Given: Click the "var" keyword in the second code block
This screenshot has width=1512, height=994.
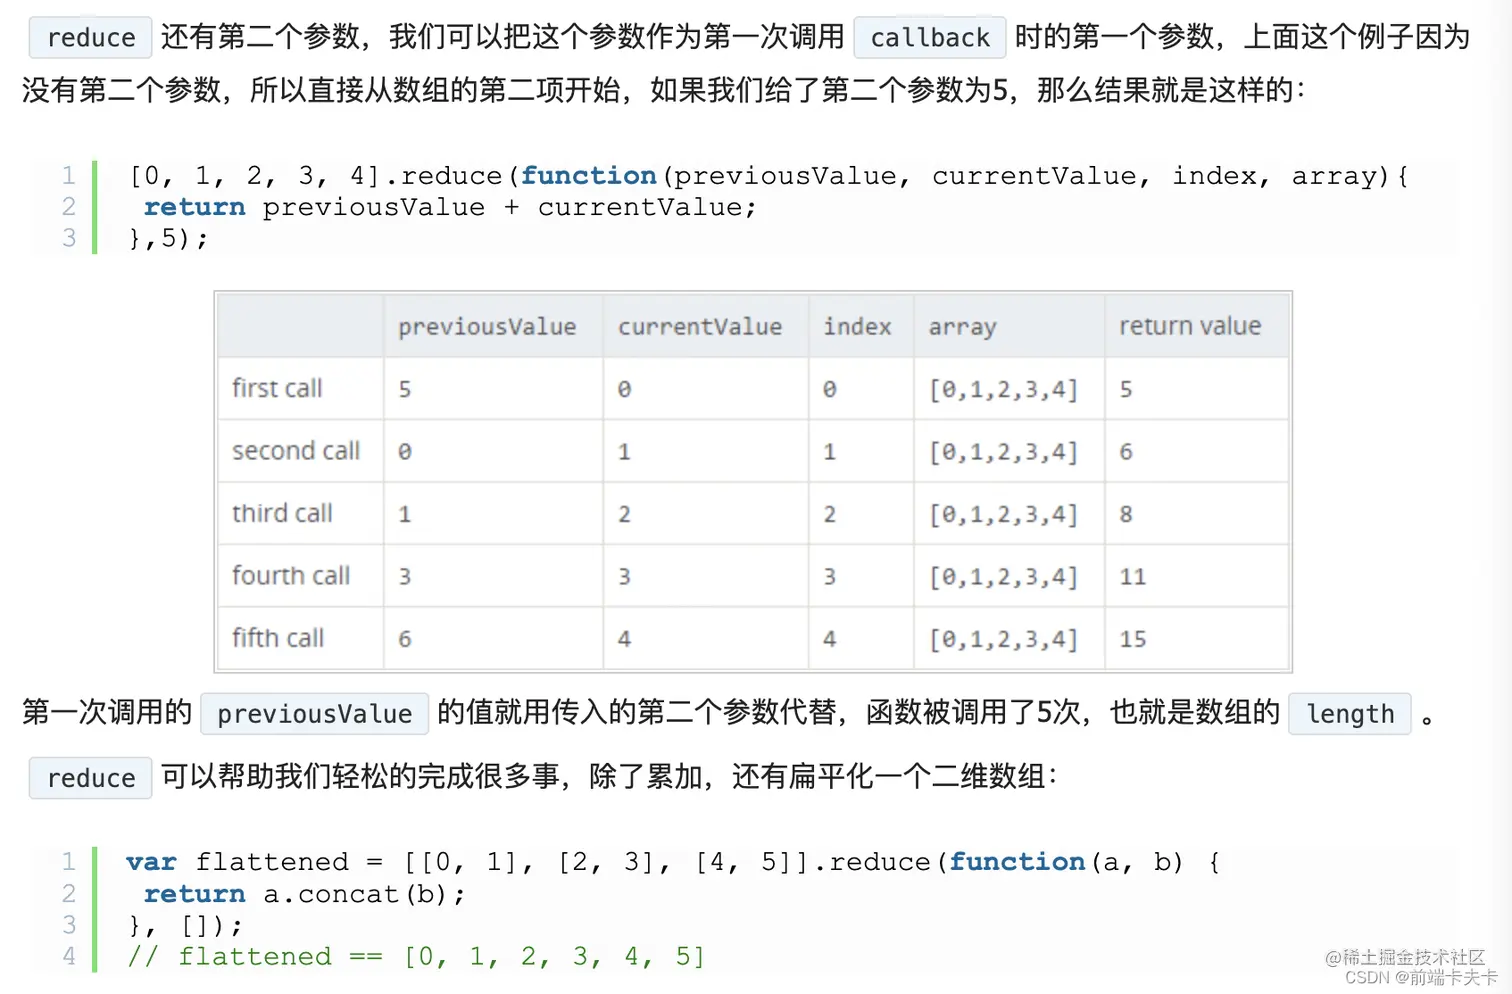Looking at the screenshot, I should [151, 862].
